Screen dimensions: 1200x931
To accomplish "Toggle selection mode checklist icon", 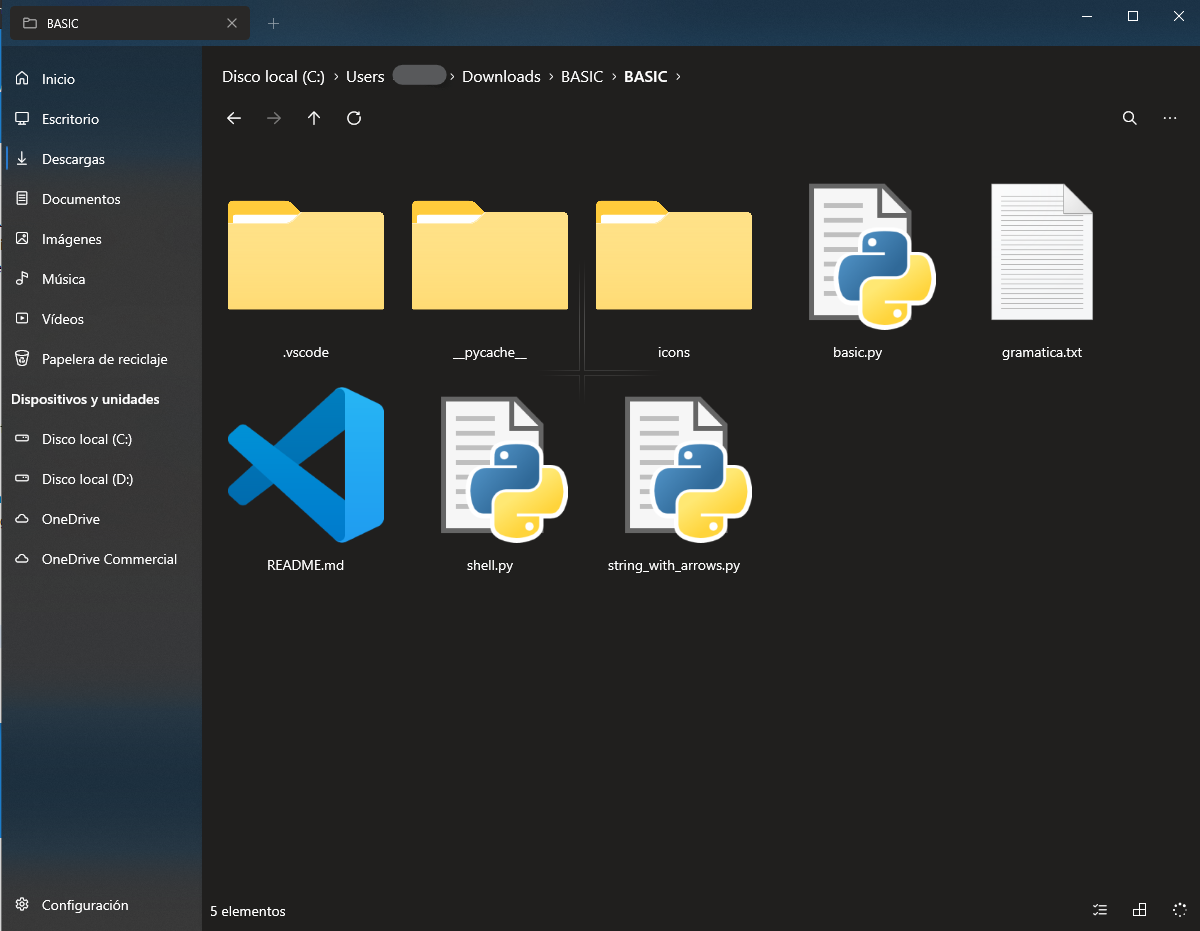I will tap(1100, 910).
